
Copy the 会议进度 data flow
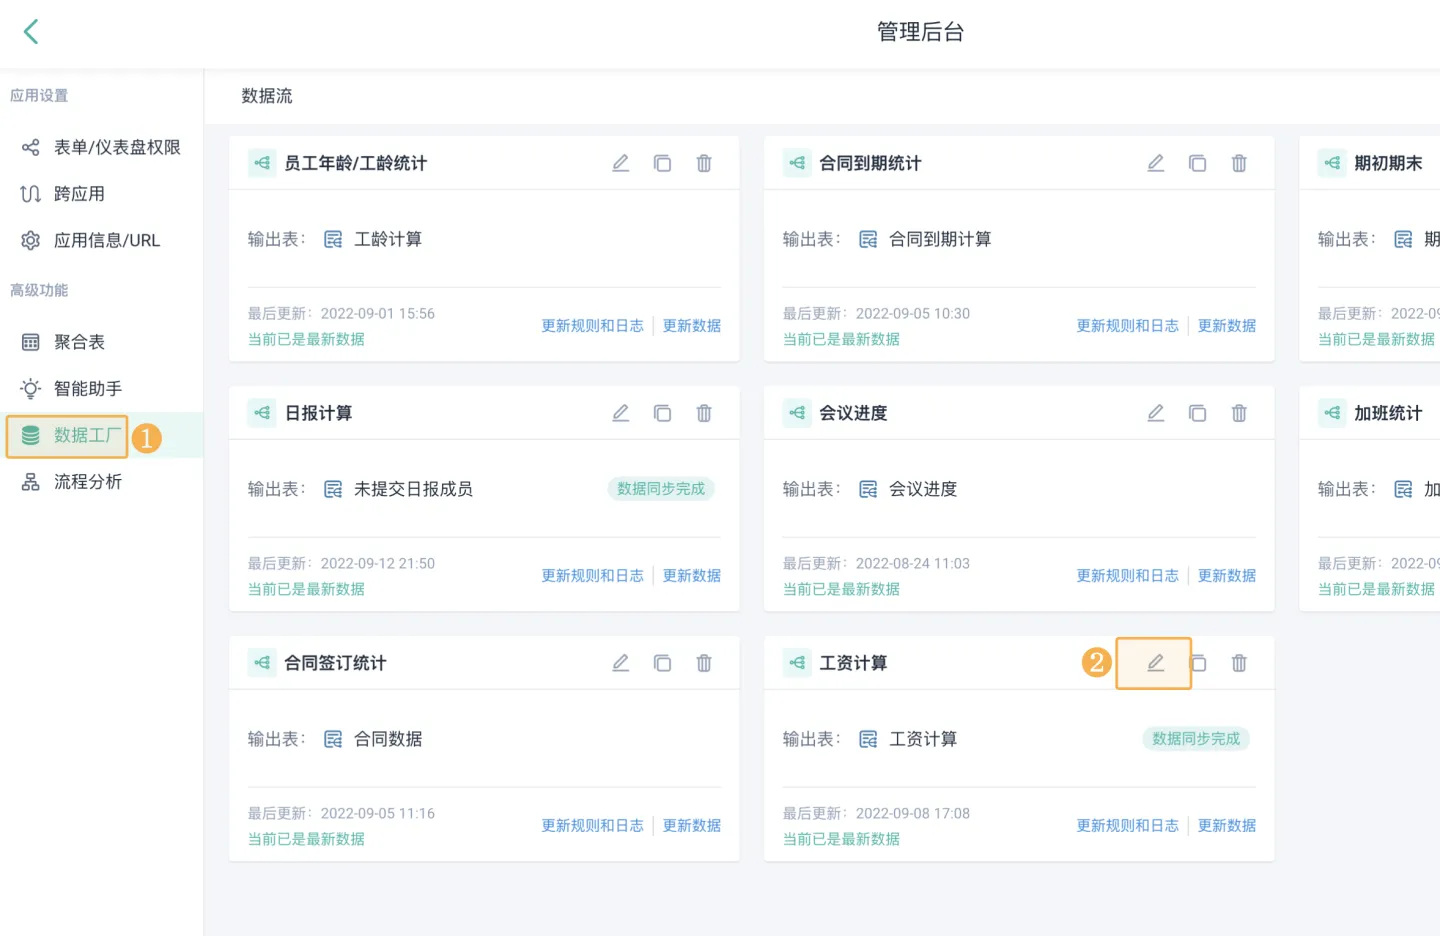point(1197,413)
